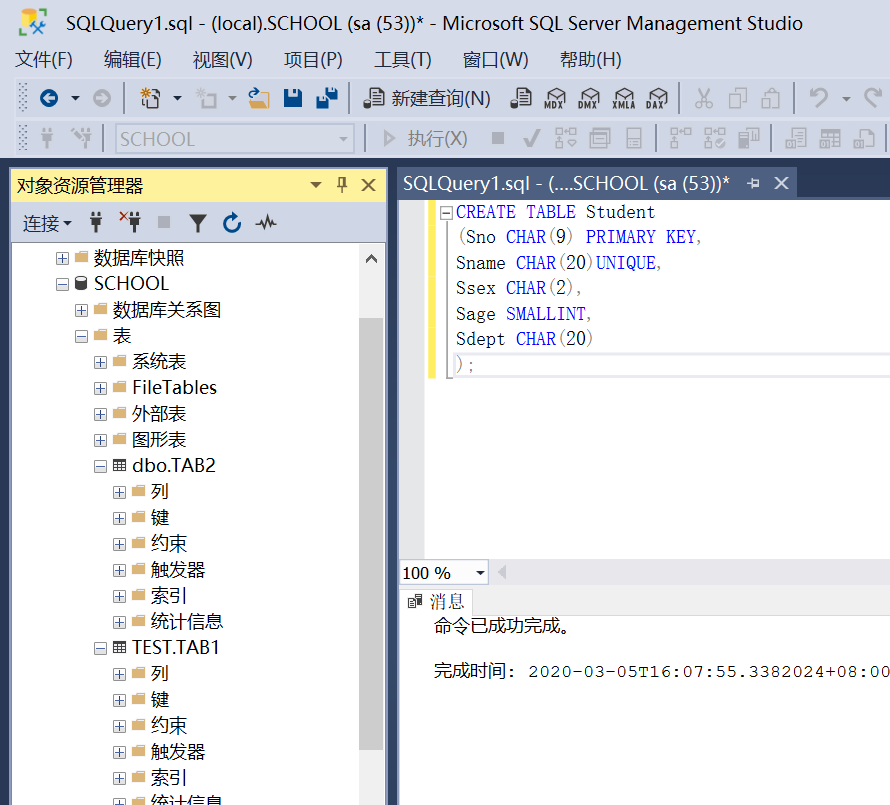Switch to the 消息 results tab
Viewport: 890px width, 805px height.
pyautogui.click(x=436, y=602)
